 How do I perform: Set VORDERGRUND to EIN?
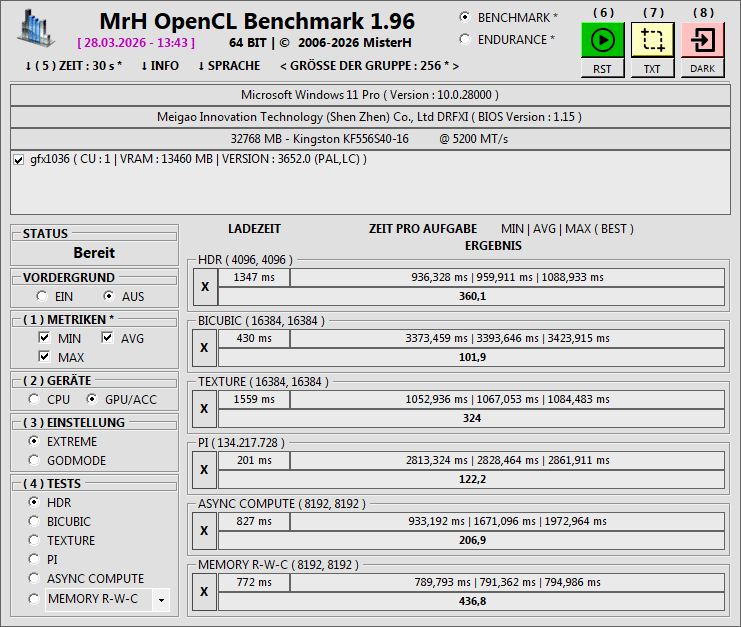(42, 296)
